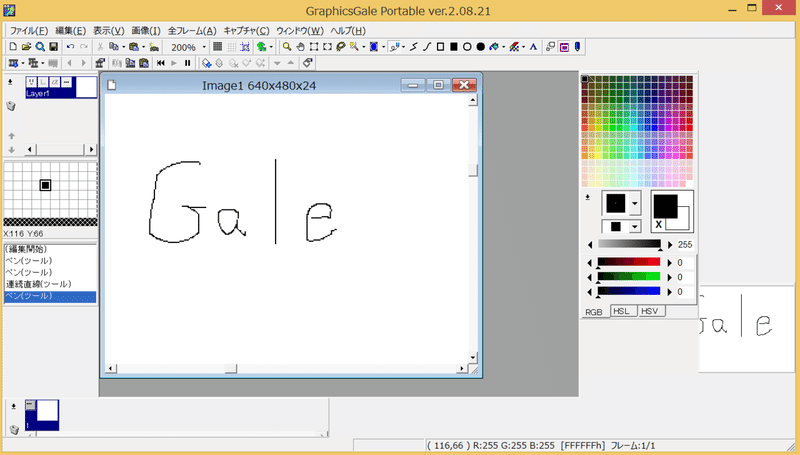Toggle the blue marker pen-pressure icon
Screen dimensions: 800x455
(577, 47)
